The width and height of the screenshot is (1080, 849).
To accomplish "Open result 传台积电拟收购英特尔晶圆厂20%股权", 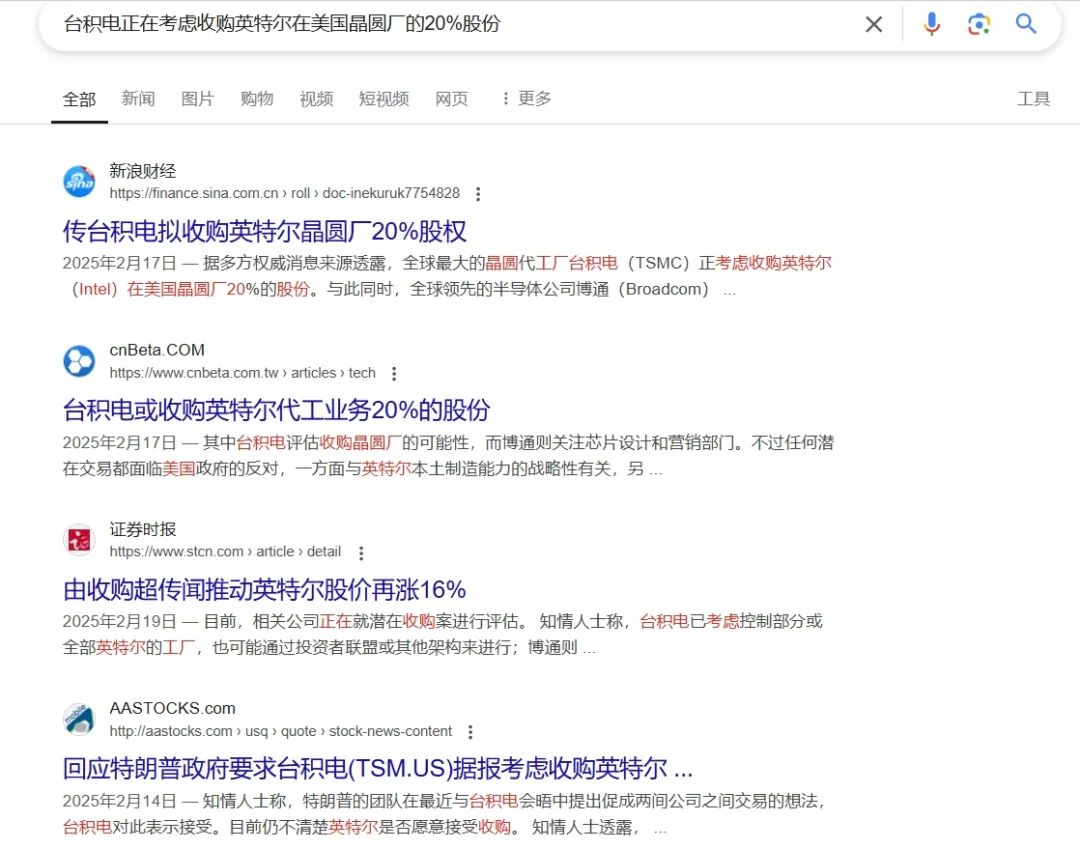I will pos(264,231).
